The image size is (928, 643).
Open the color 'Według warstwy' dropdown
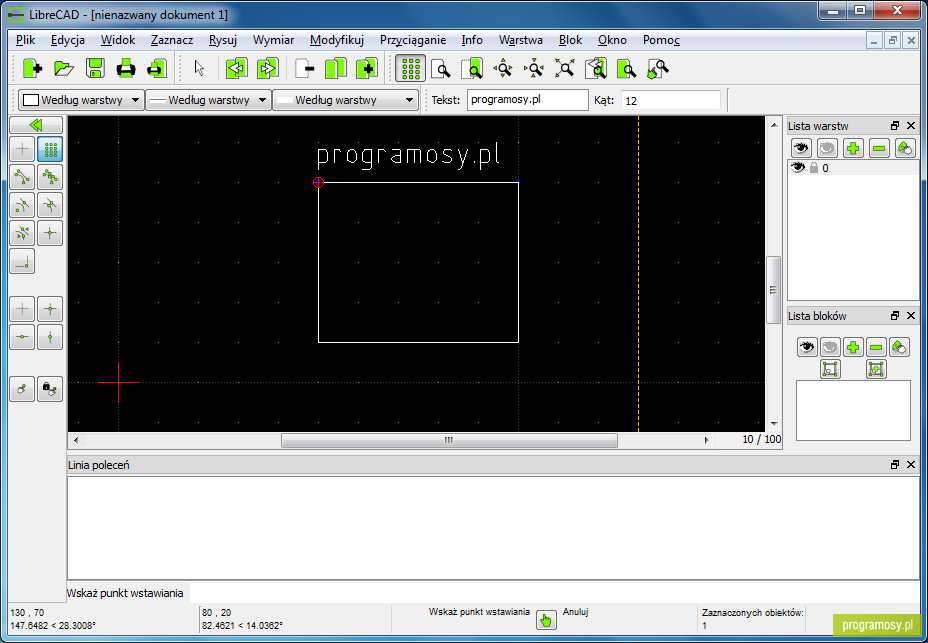coord(81,100)
